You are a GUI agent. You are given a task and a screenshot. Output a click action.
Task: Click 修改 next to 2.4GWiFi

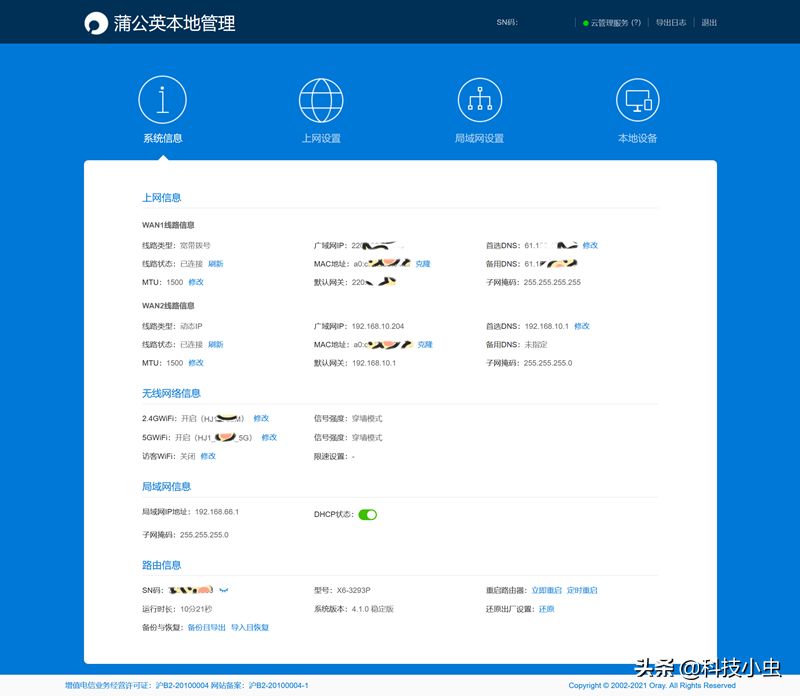(261, 418)
